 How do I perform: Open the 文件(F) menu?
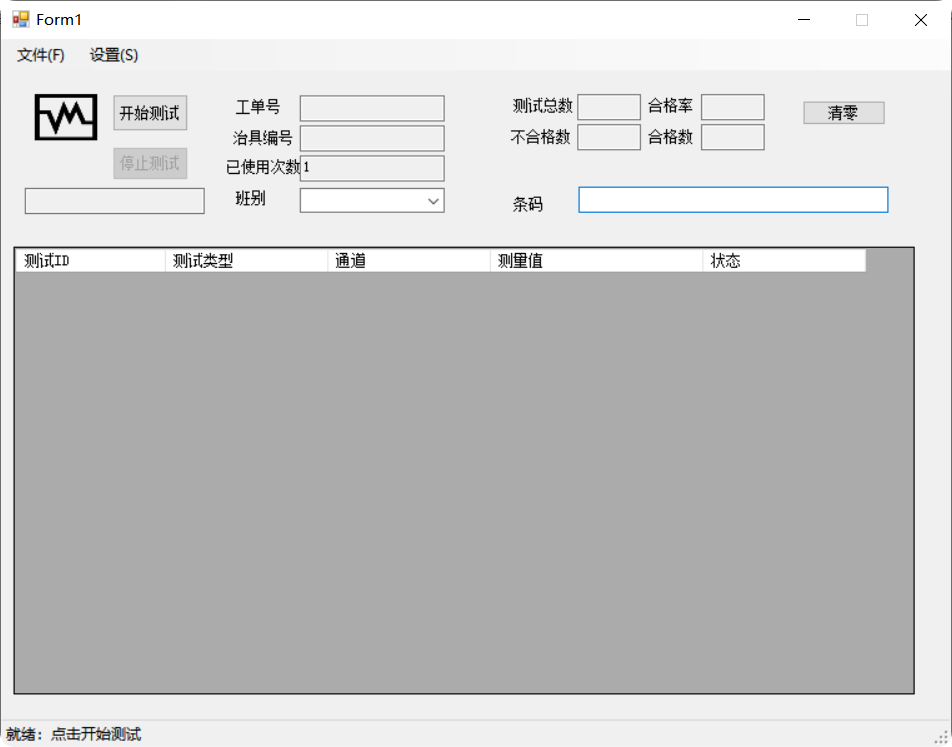coord(39,56)
